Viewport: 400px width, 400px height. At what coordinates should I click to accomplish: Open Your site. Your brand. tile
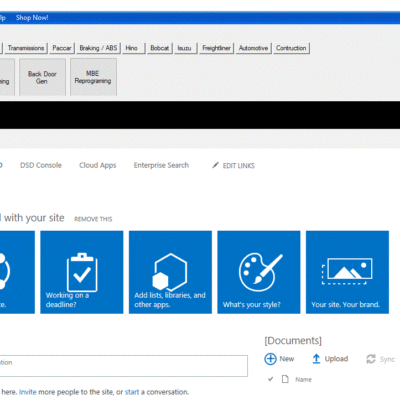pyautogui.click(x=347, y=272)
